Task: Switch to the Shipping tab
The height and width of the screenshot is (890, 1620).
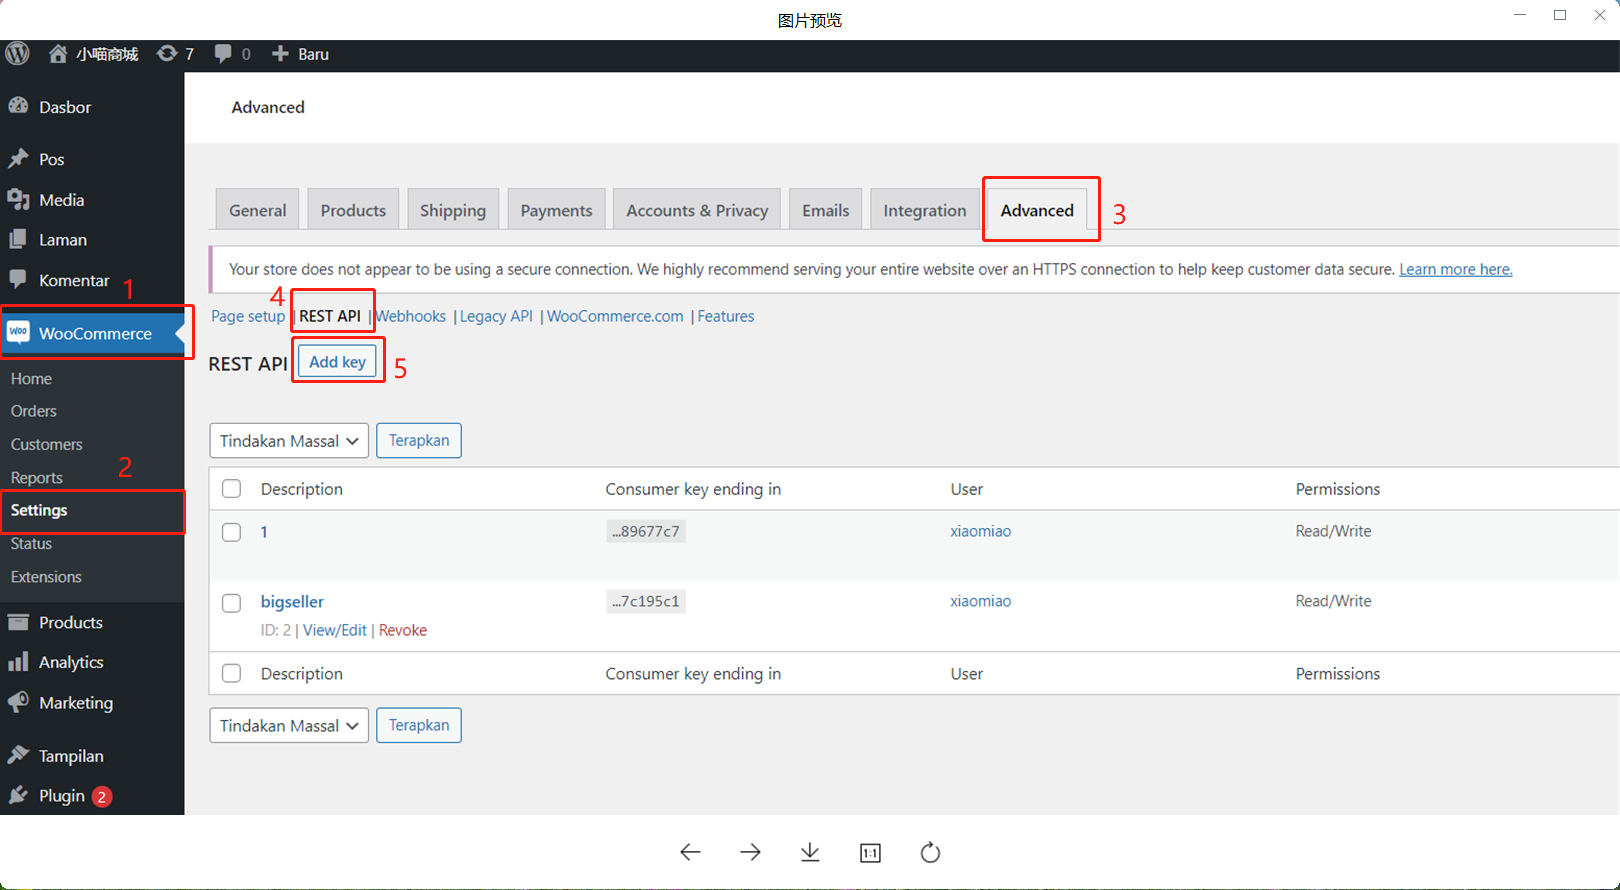Action: (453, 210)
